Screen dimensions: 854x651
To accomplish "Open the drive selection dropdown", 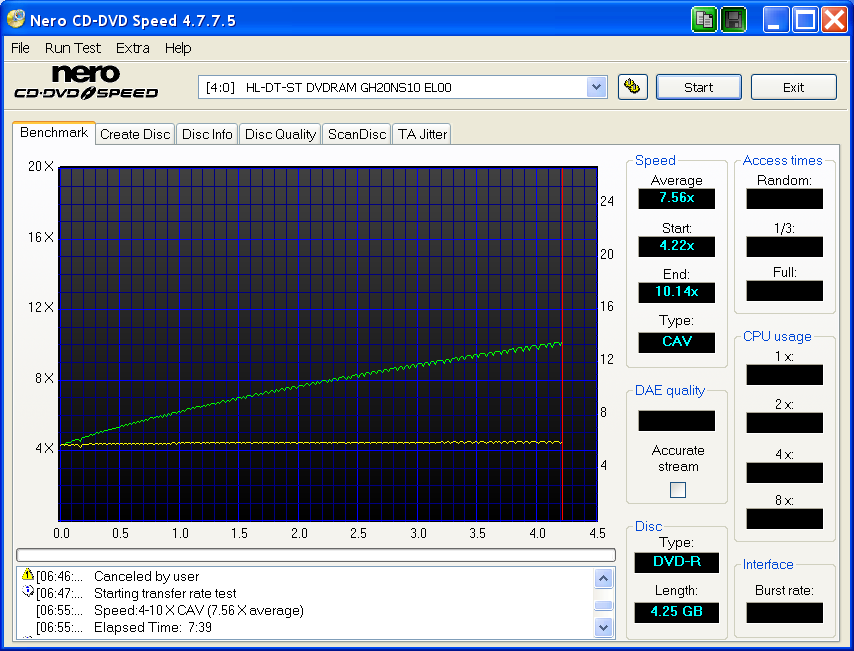I will point(597,87).
